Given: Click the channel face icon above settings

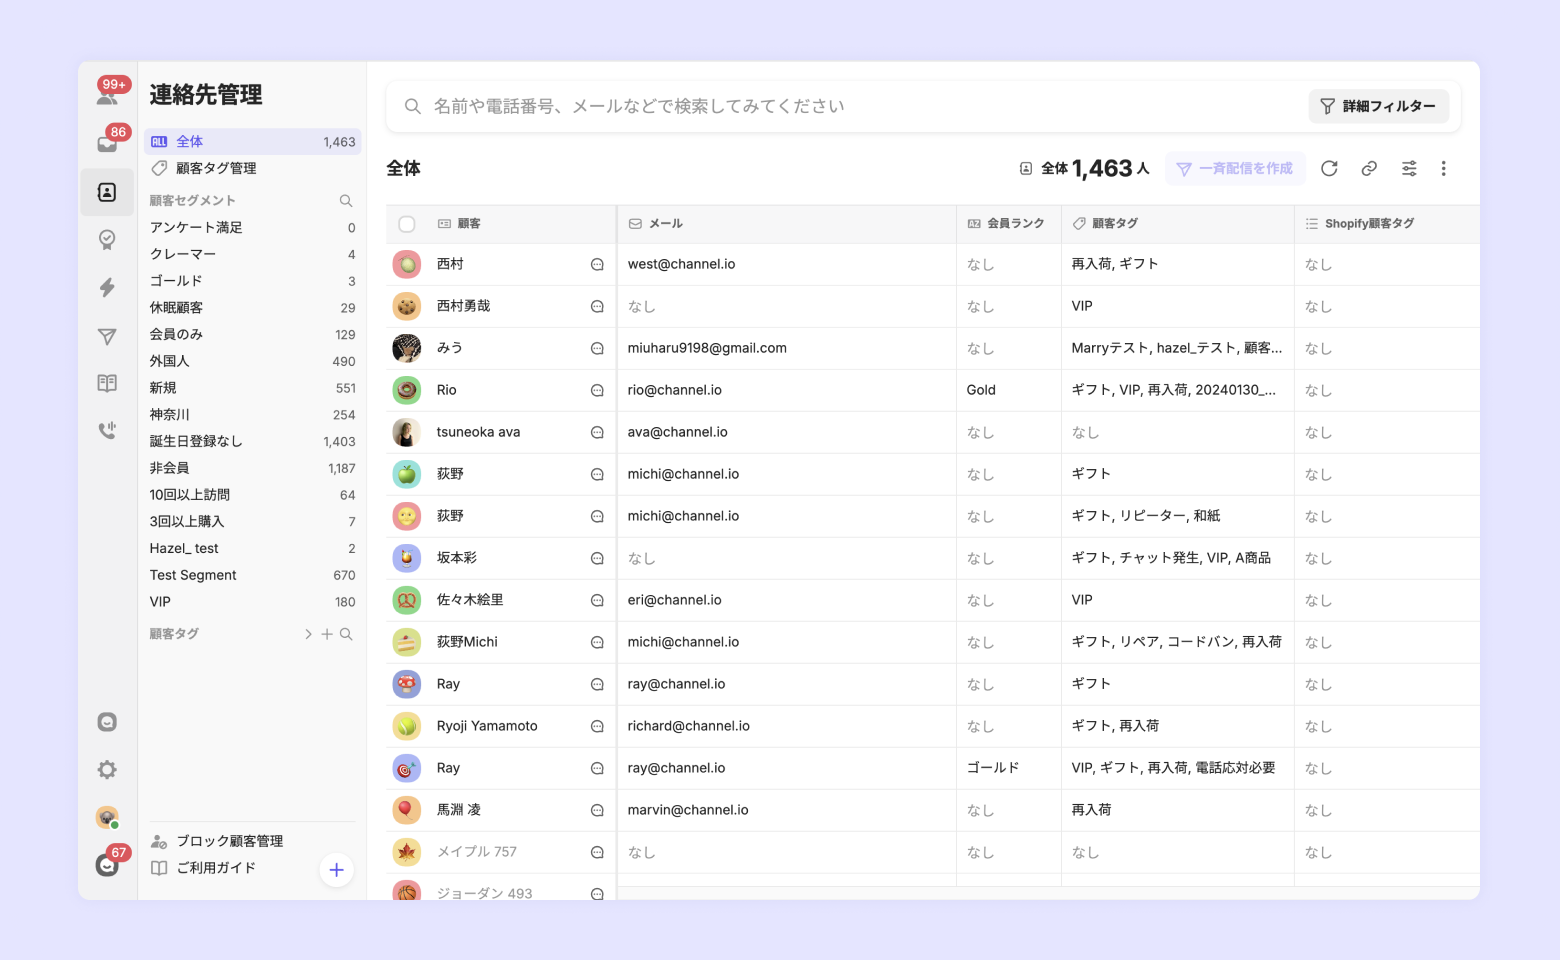Looking at the screenshot, I should point(107,722).
